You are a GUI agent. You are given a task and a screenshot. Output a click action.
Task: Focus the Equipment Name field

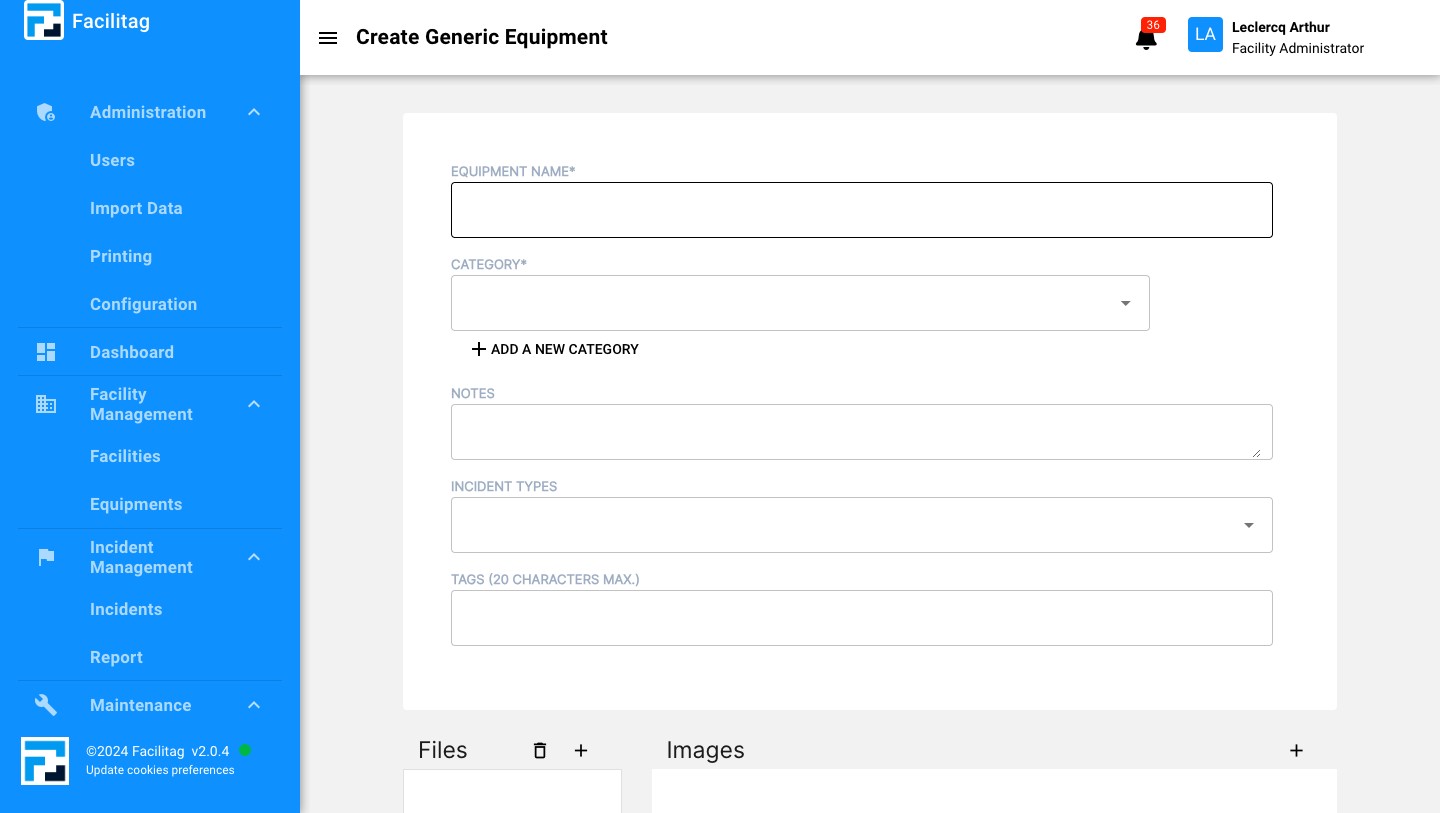click(x=861, y=210)
